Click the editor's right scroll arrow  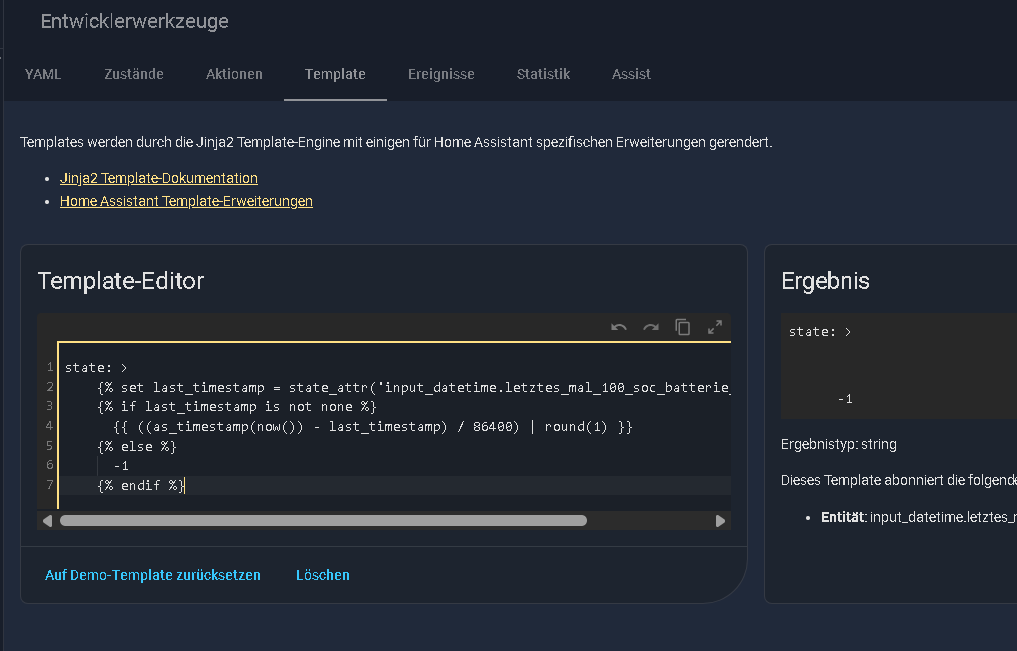(x=720, y=521)
